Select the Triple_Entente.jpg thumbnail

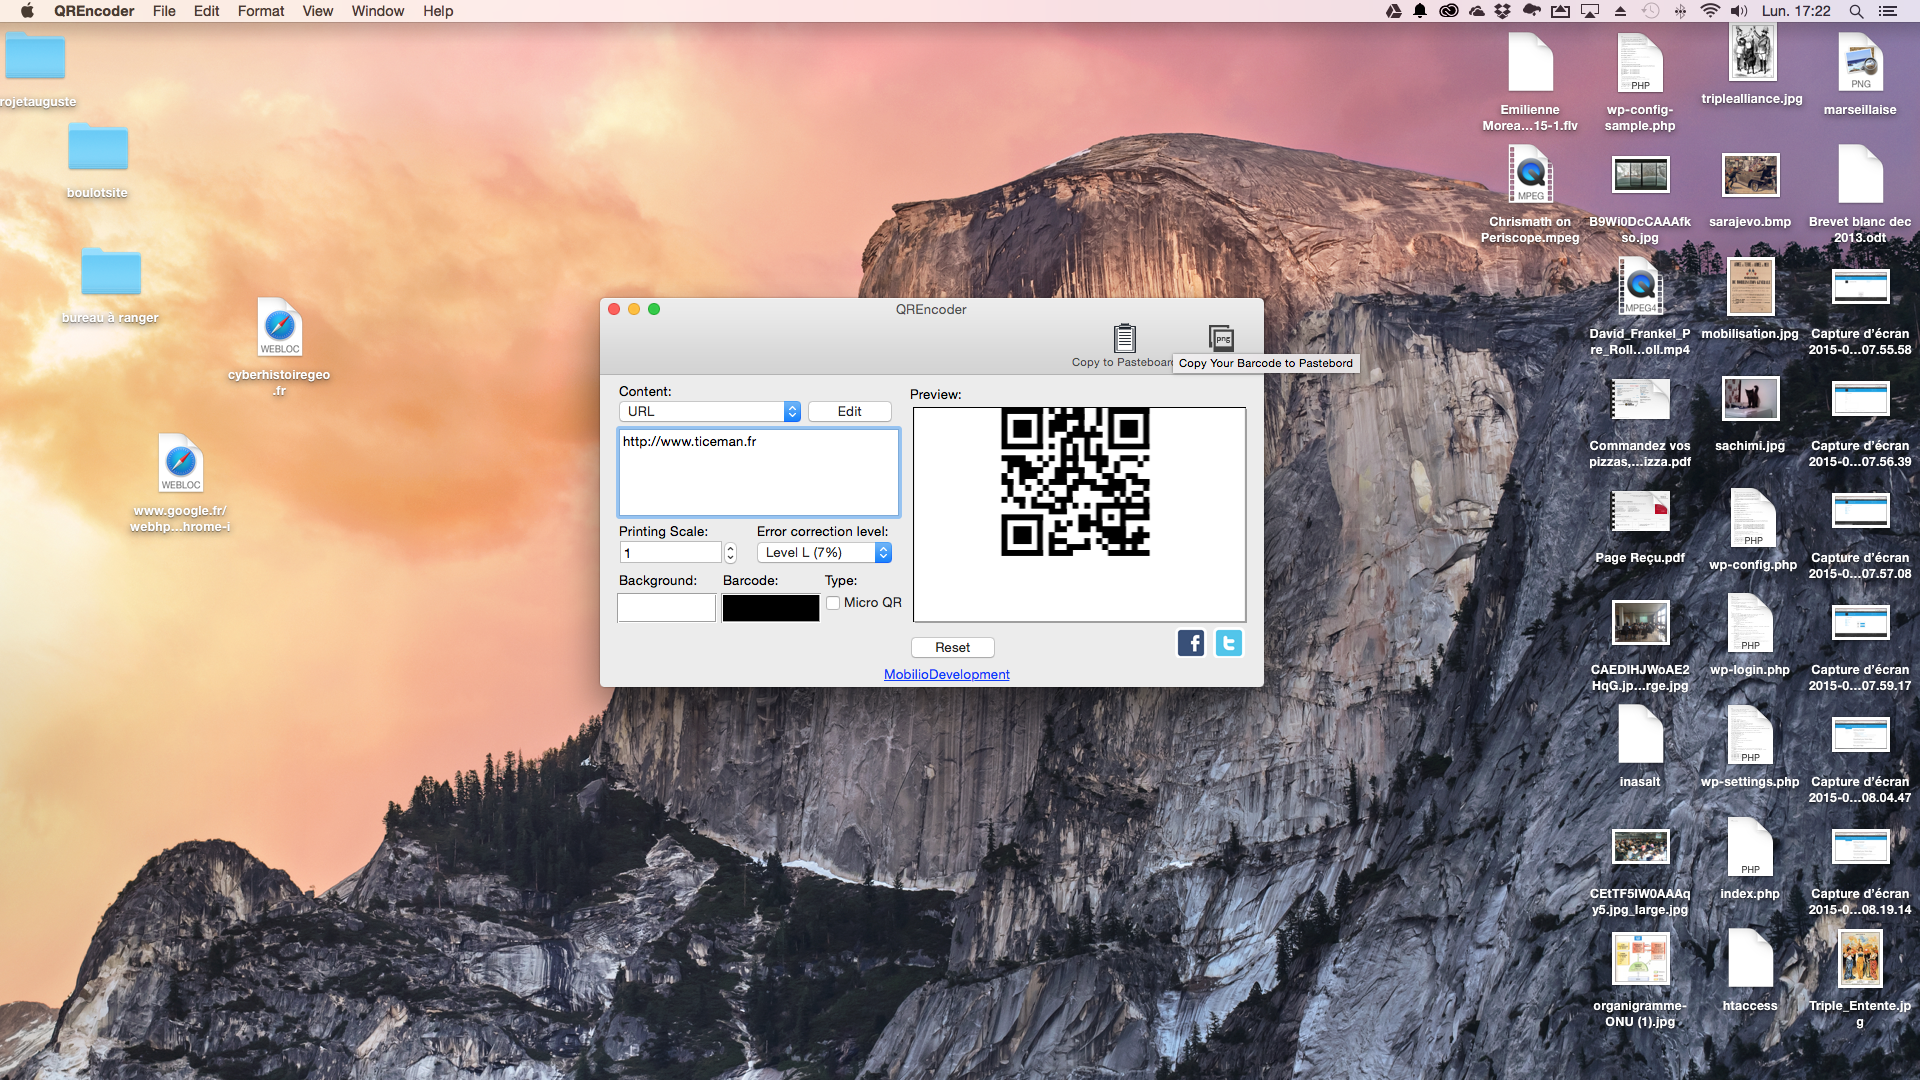pos(1860,958)
